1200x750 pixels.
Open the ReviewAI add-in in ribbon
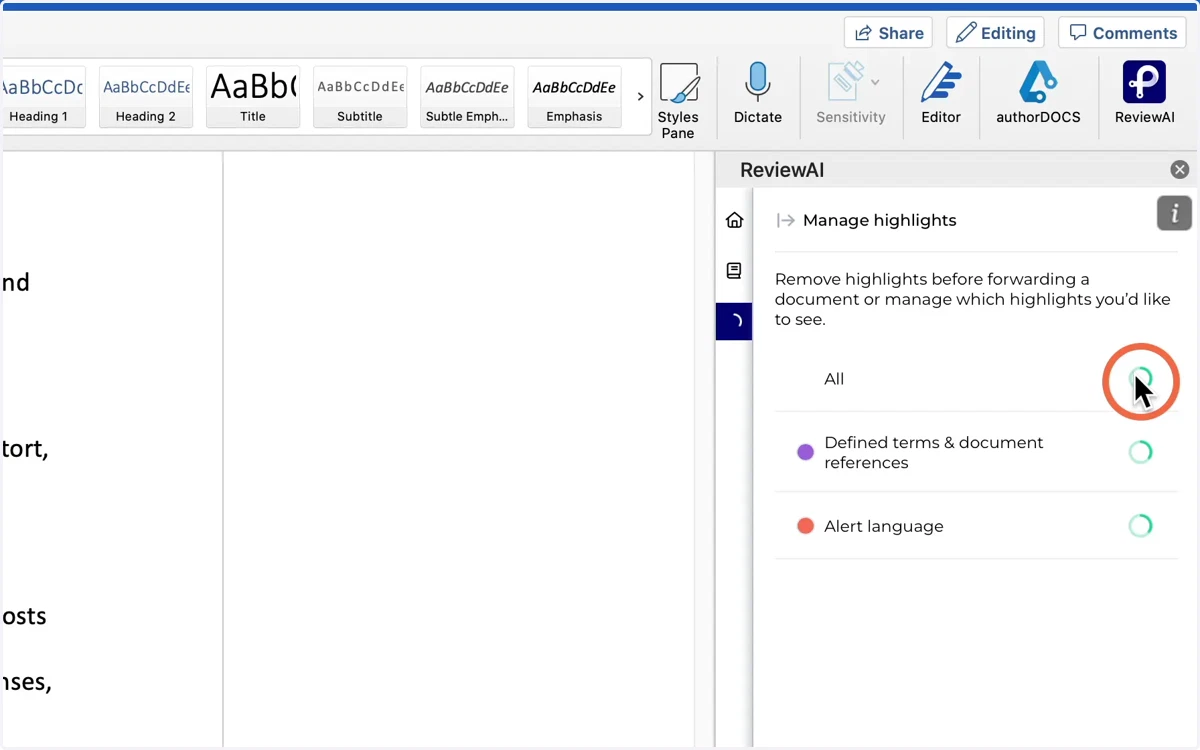[1144, 93]
